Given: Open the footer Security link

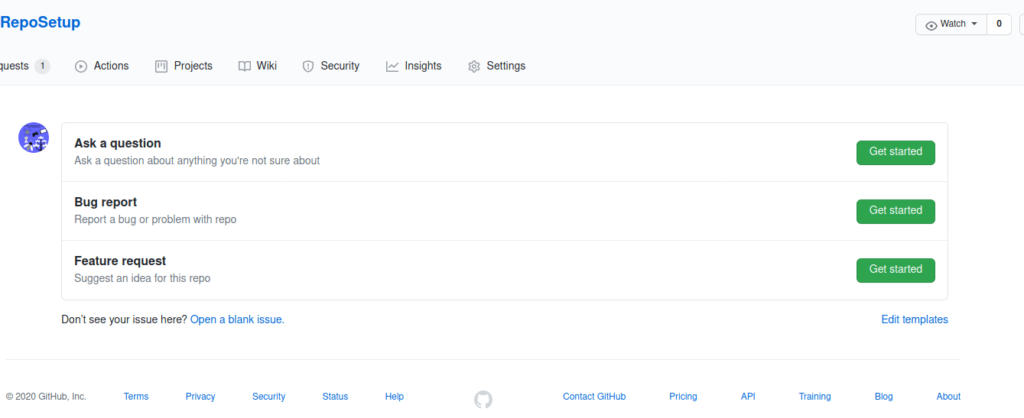Looking at the screenshot, I should click(x=269, y=396).
